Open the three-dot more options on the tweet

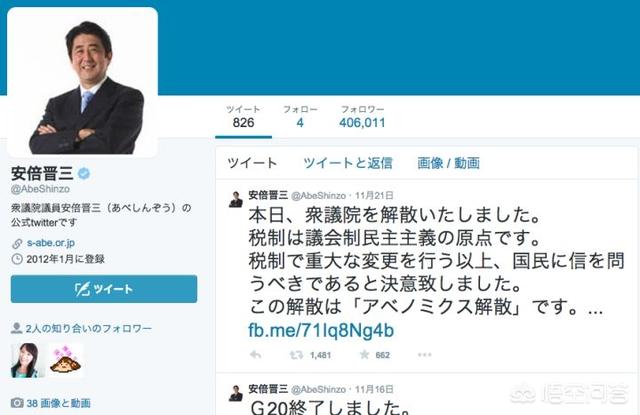click(424, 355)
